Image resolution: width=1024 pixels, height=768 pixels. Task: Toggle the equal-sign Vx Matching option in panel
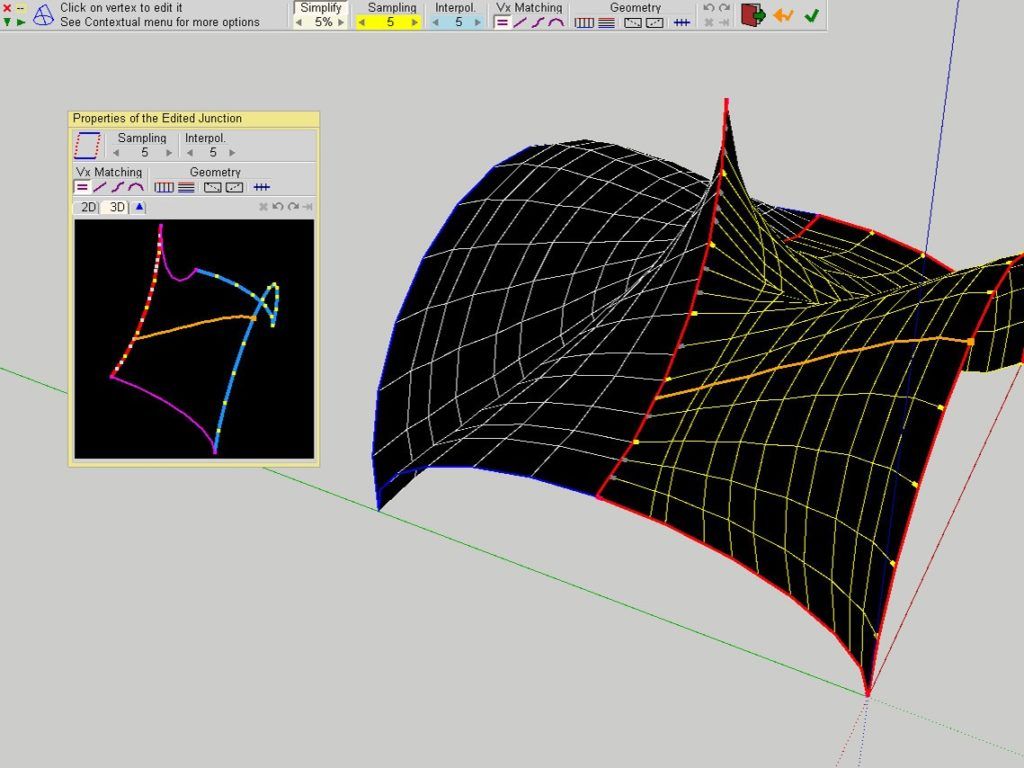pyautogui.click(x=82, y=187)
